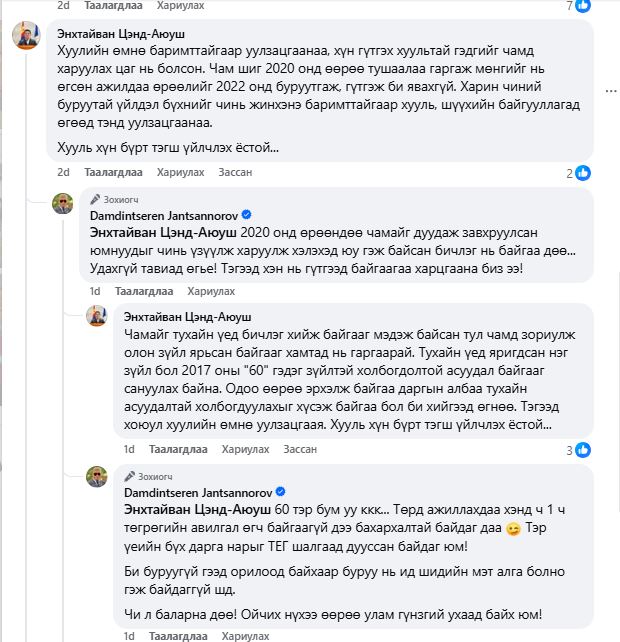Click the like reaction icon showing 3

(582, 450)
